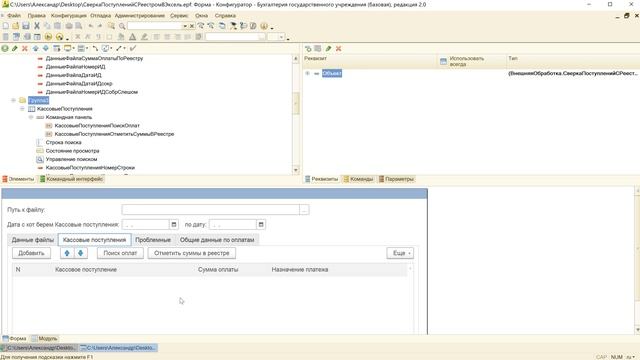
Task: Open the Администрирование menu
Action: coord(140,16)
